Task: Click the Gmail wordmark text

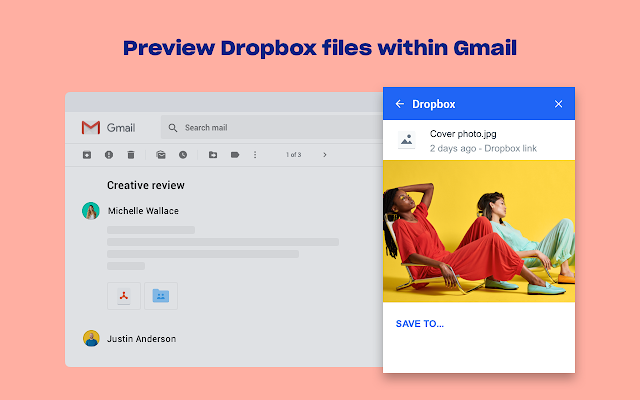Action: tap(121, 128)
